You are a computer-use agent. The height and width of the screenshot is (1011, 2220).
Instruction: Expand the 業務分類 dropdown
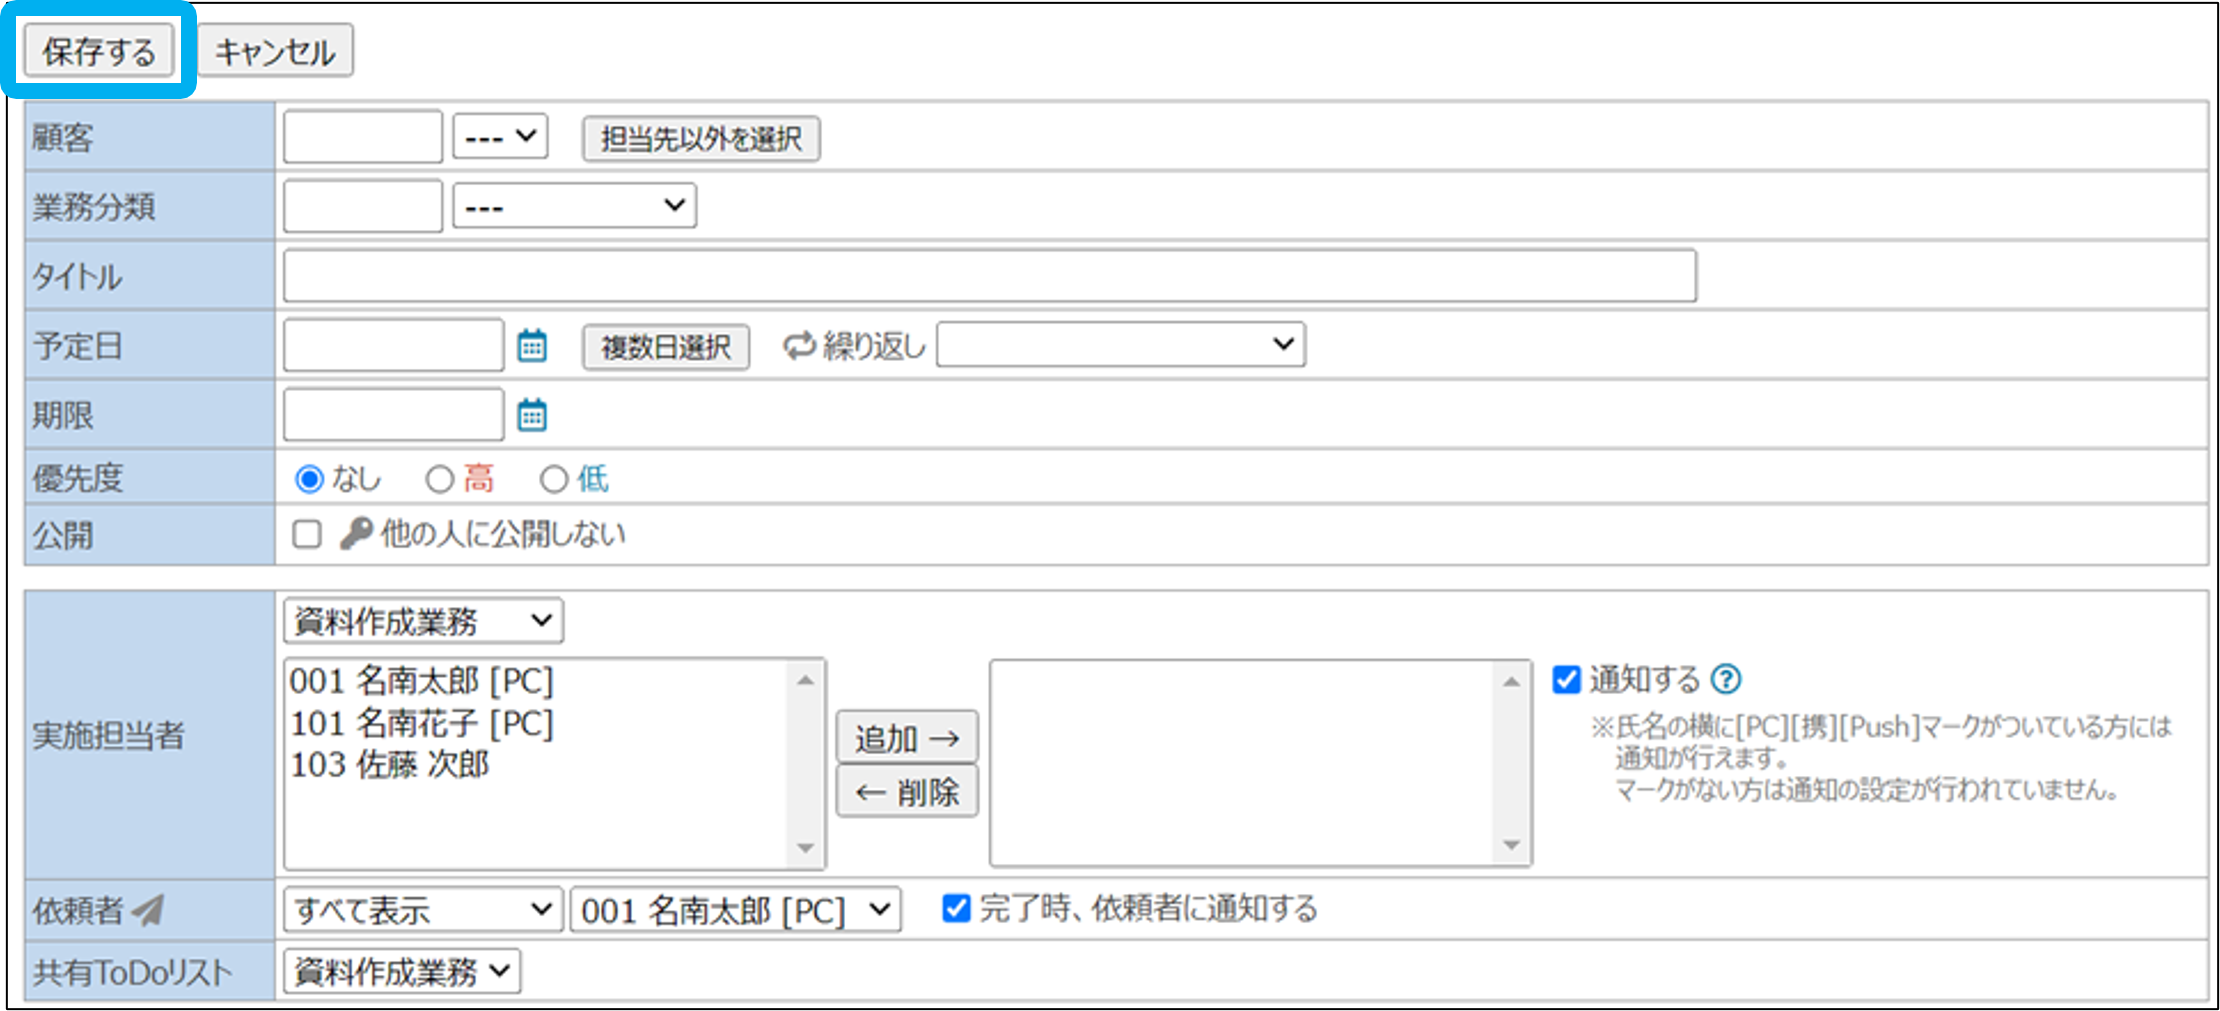[574, 206]
